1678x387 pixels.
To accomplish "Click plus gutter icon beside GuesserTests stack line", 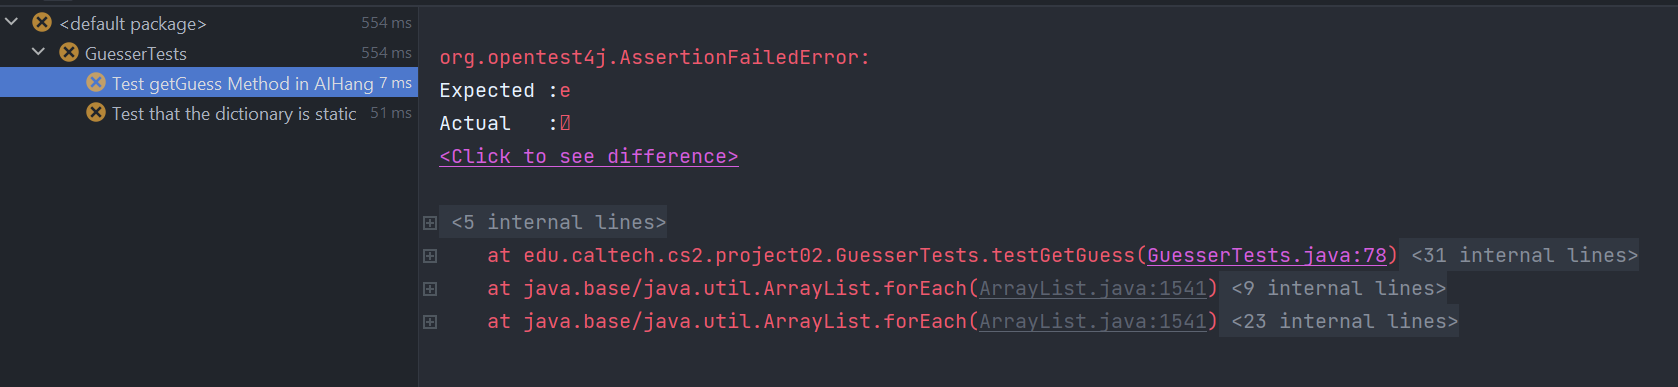I will [430, 256].
